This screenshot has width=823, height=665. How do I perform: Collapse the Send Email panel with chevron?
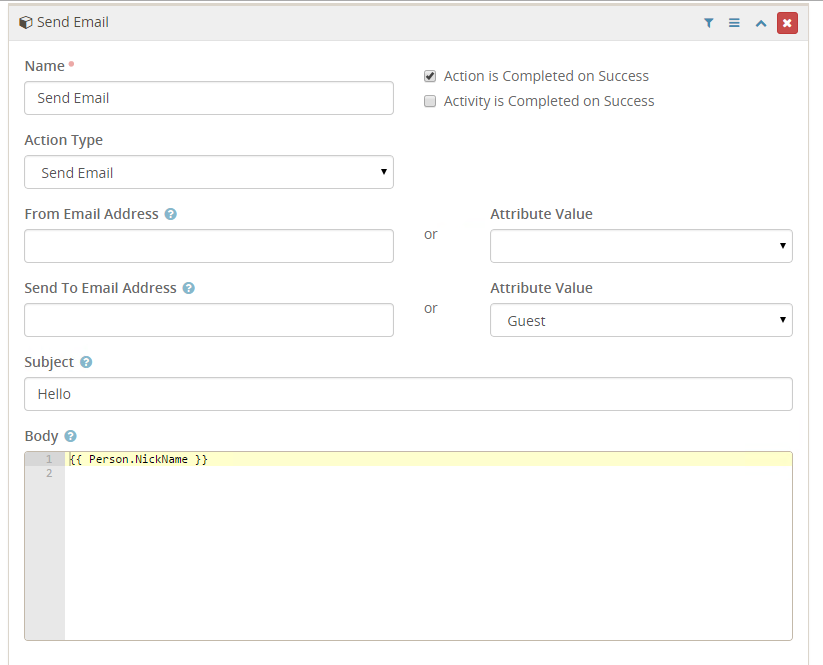[x=760, y=22]
